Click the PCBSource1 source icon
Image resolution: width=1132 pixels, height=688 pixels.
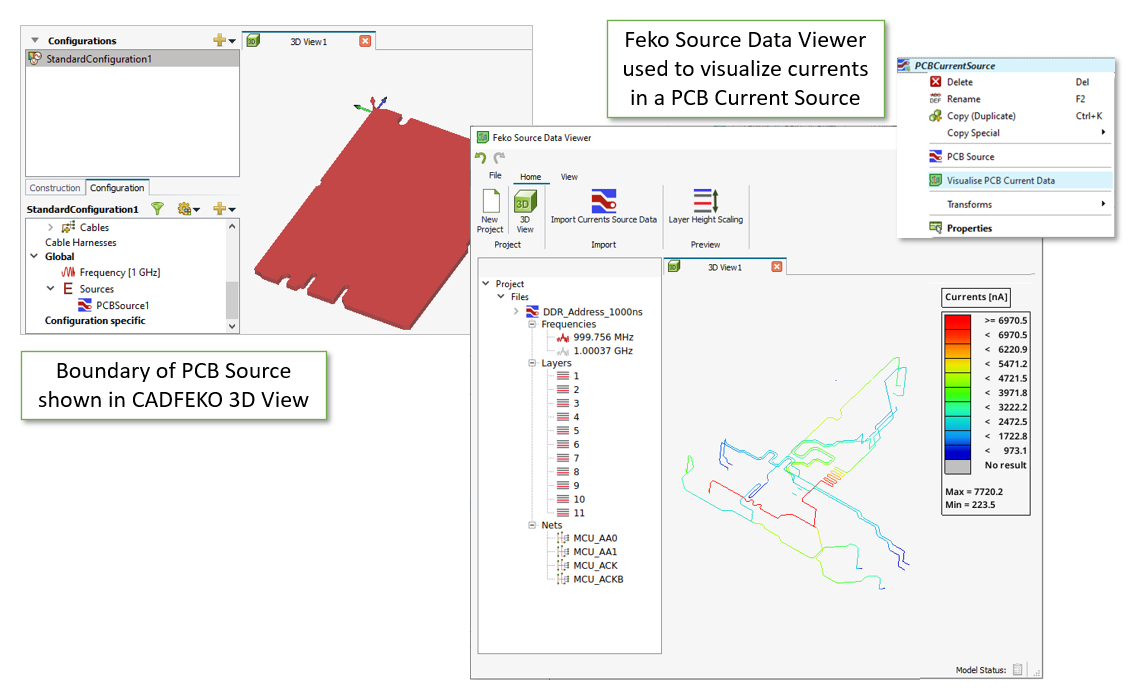pyautogui.click(x=86, y=306)
